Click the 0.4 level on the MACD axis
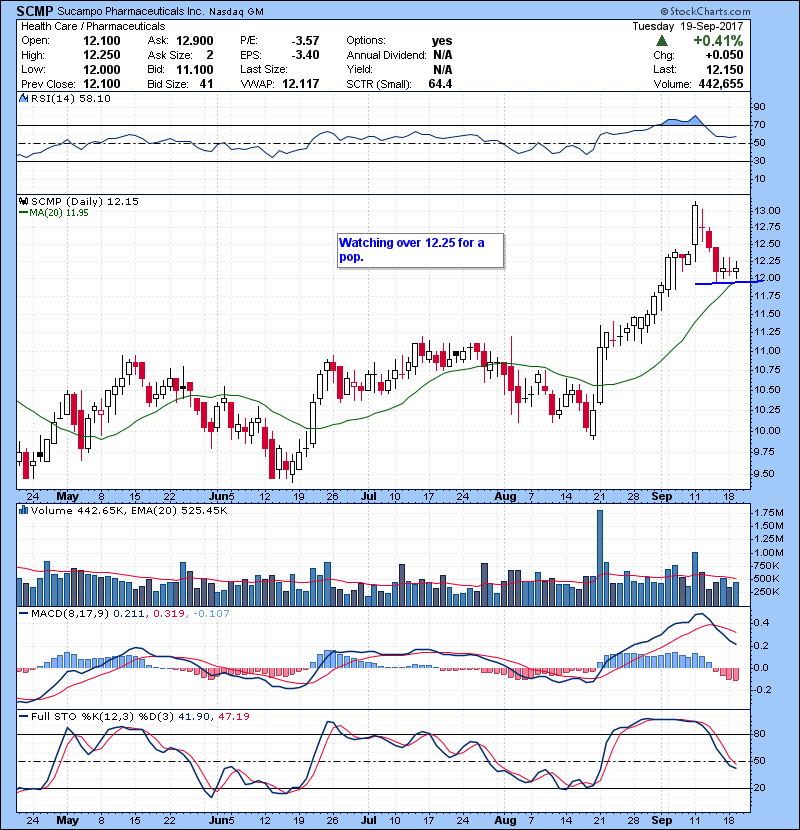Image resolution: width=800 pixels, height=830 pixels. click(761, 622)
